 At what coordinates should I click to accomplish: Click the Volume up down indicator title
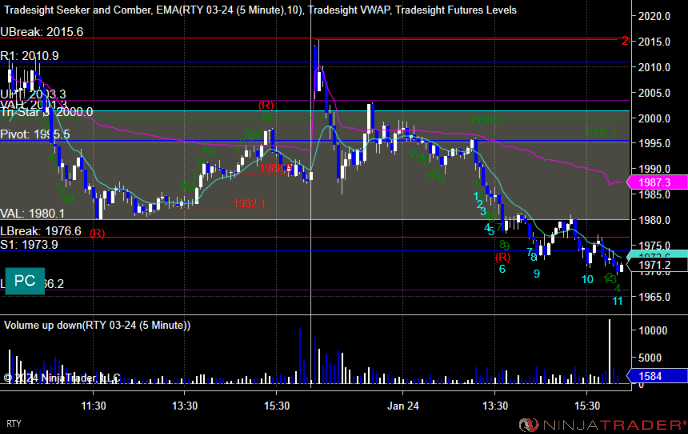(x=97, y=325)
